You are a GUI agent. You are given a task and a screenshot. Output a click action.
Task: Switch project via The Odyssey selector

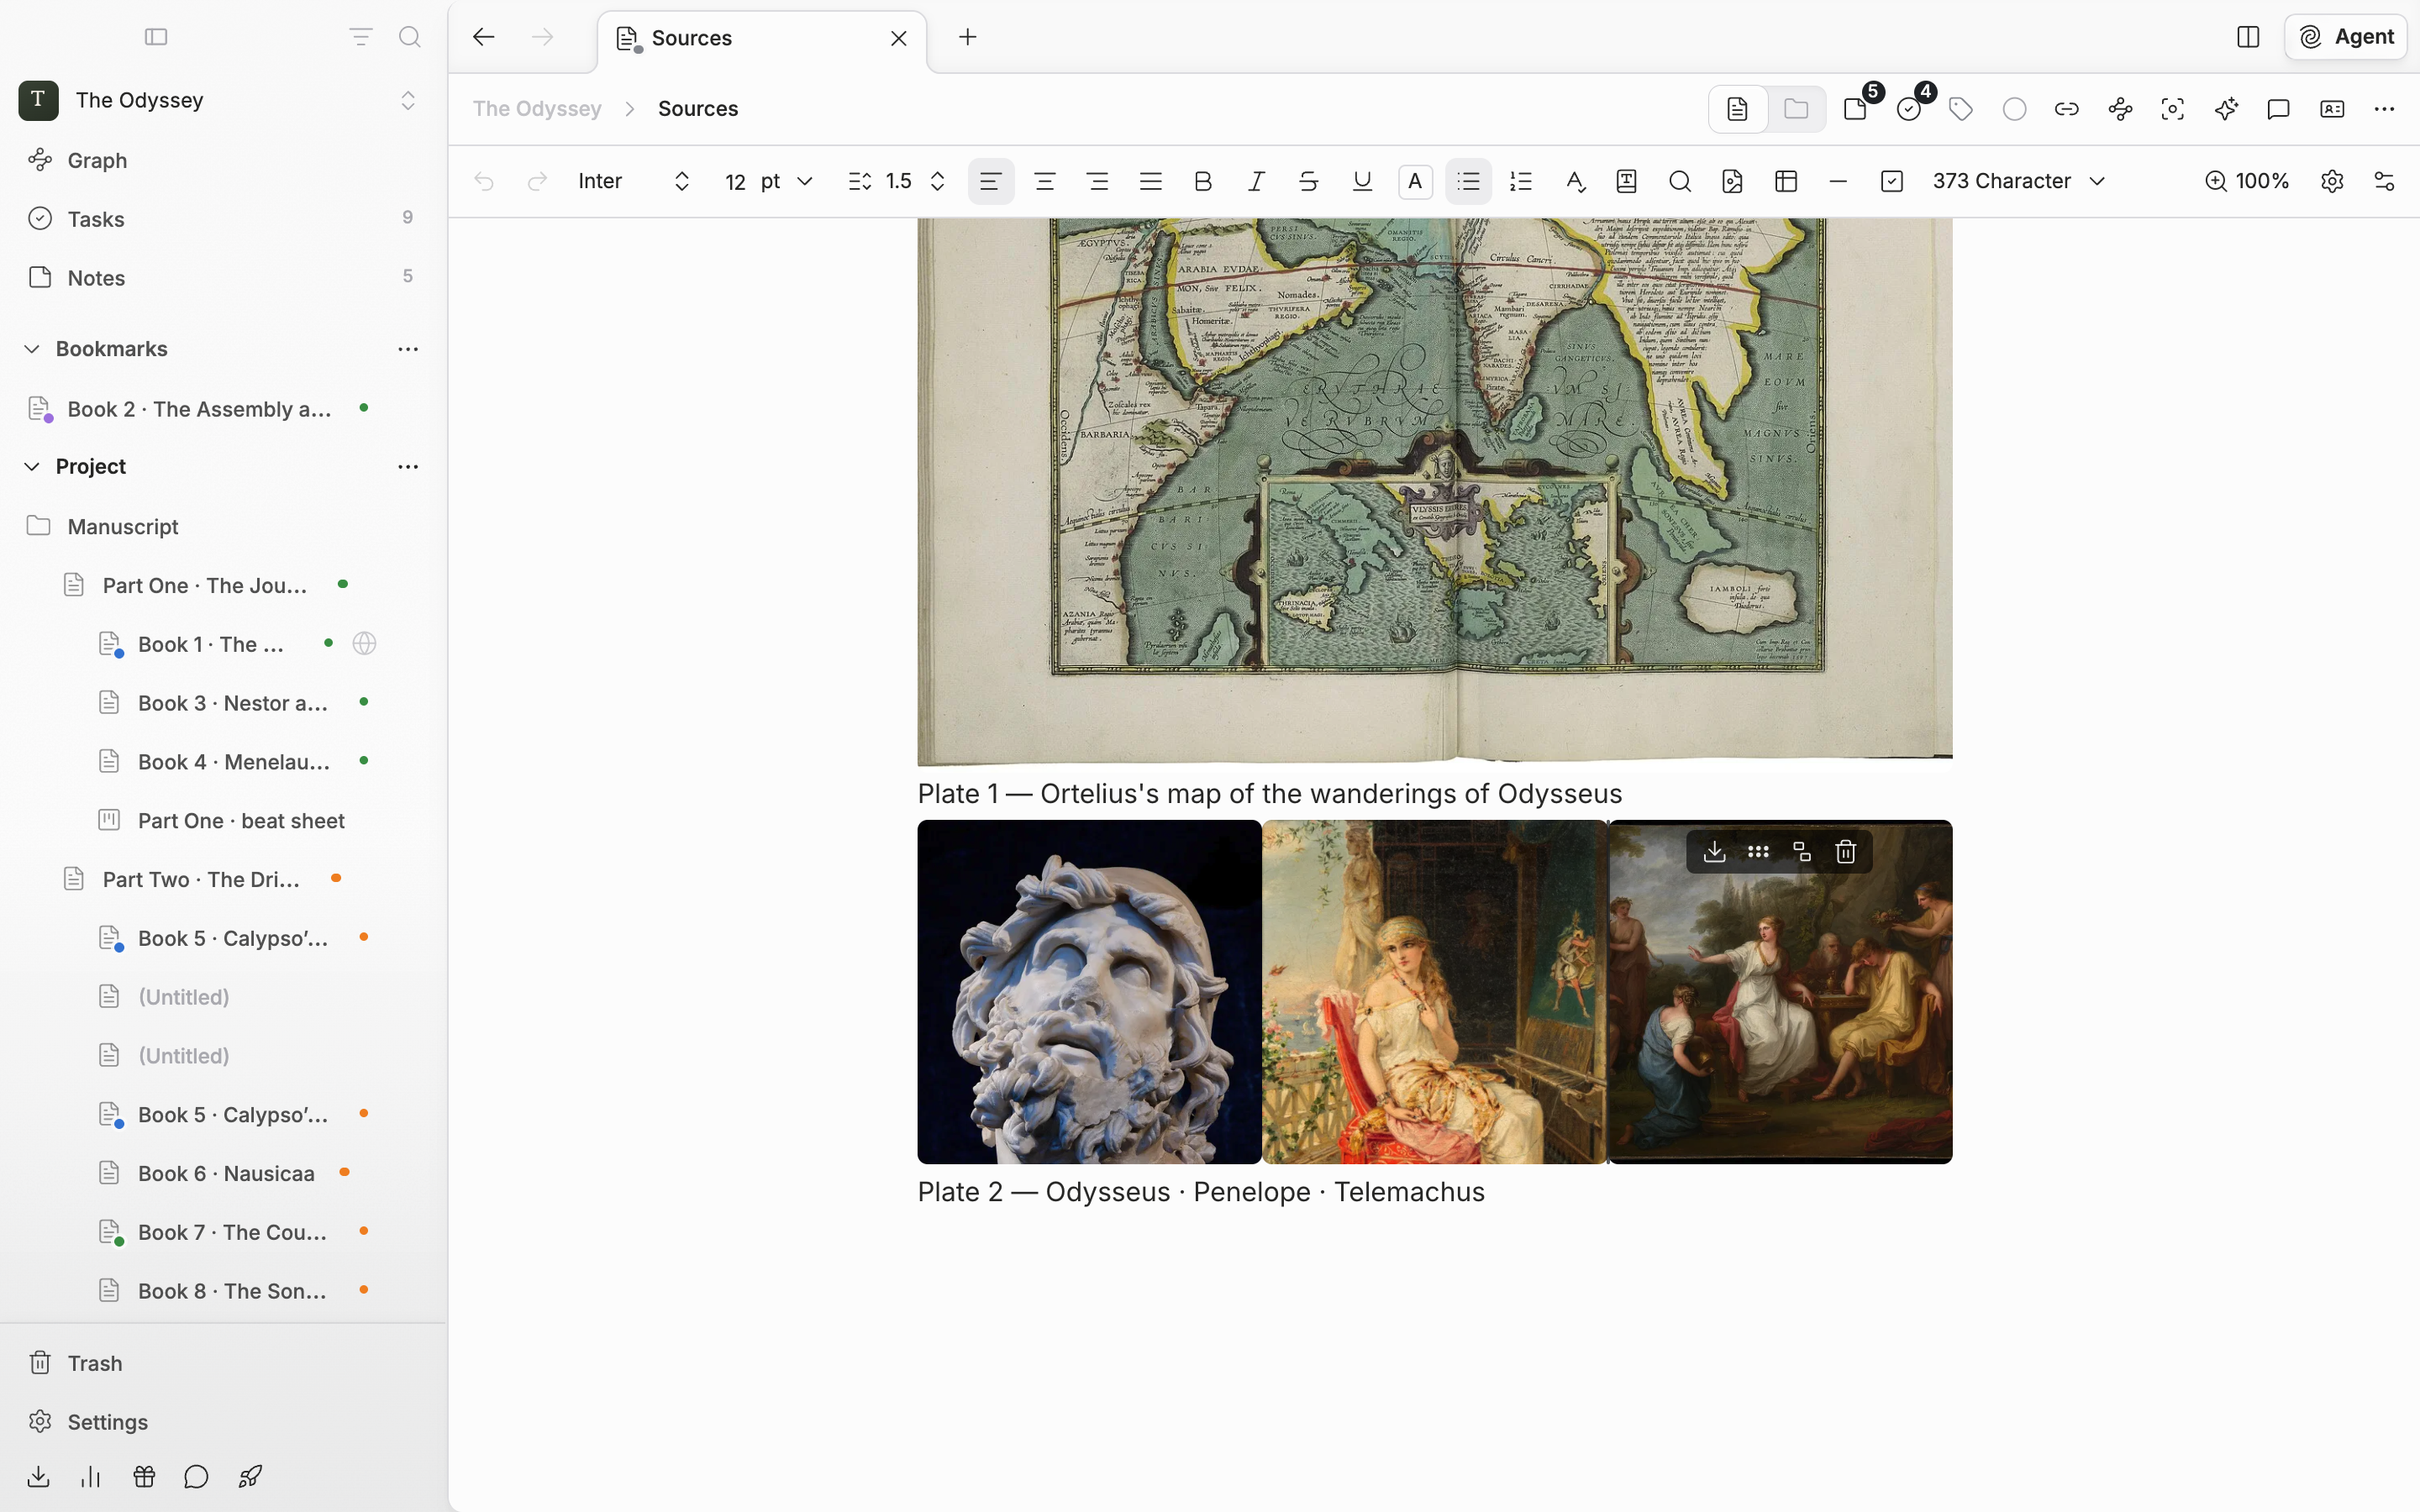click(218, 100)
